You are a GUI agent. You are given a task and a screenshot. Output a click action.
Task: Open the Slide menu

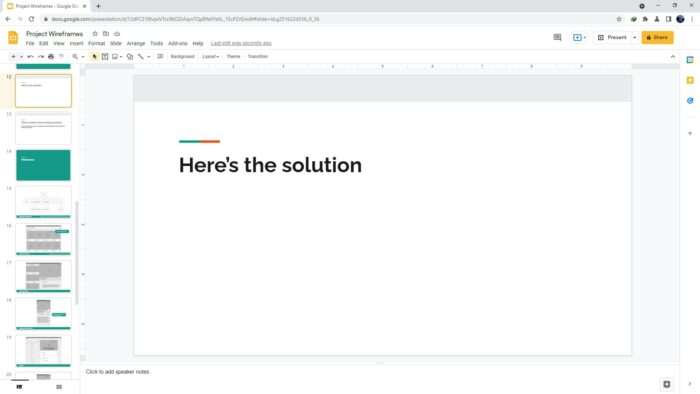click(x=116, y=44)
